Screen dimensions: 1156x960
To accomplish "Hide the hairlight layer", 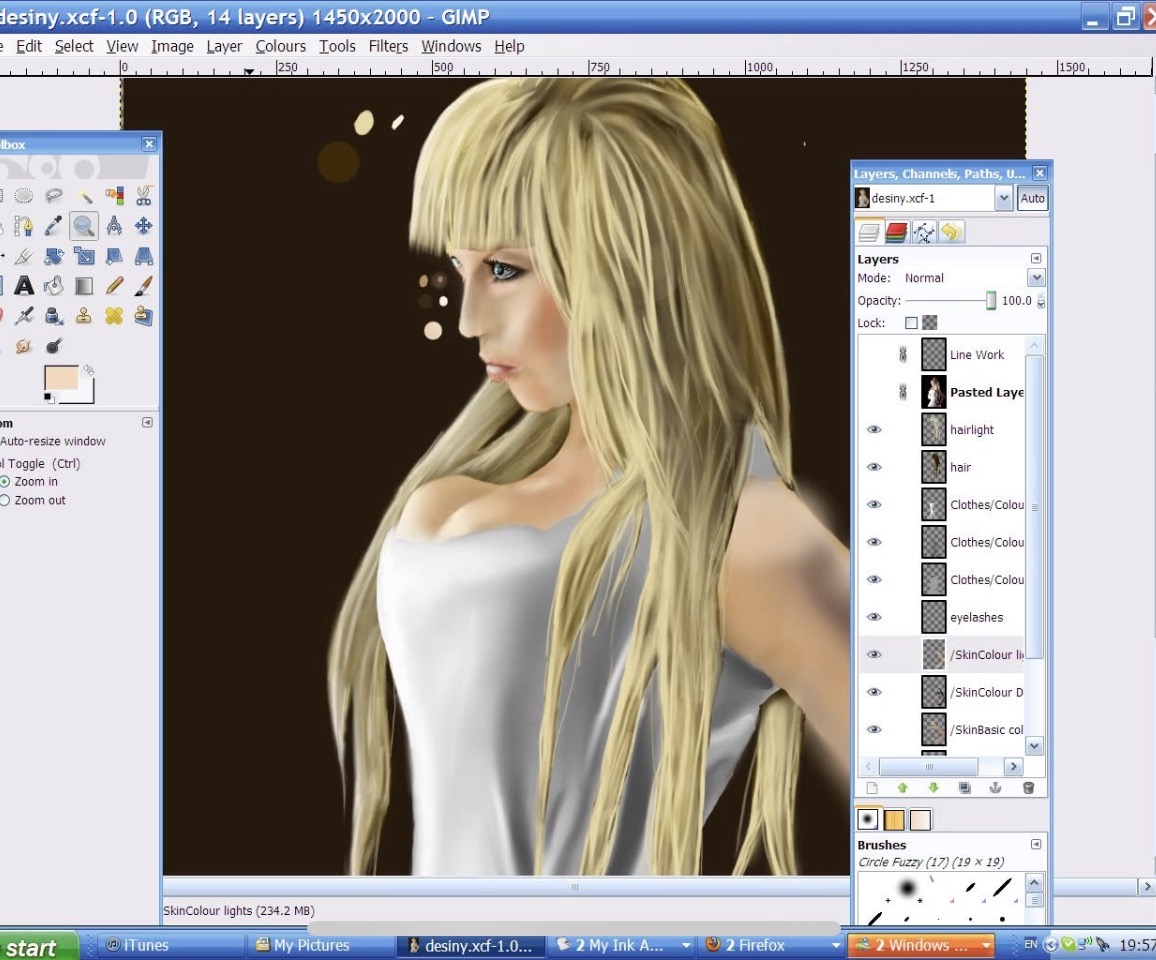I will coord(874,429).
